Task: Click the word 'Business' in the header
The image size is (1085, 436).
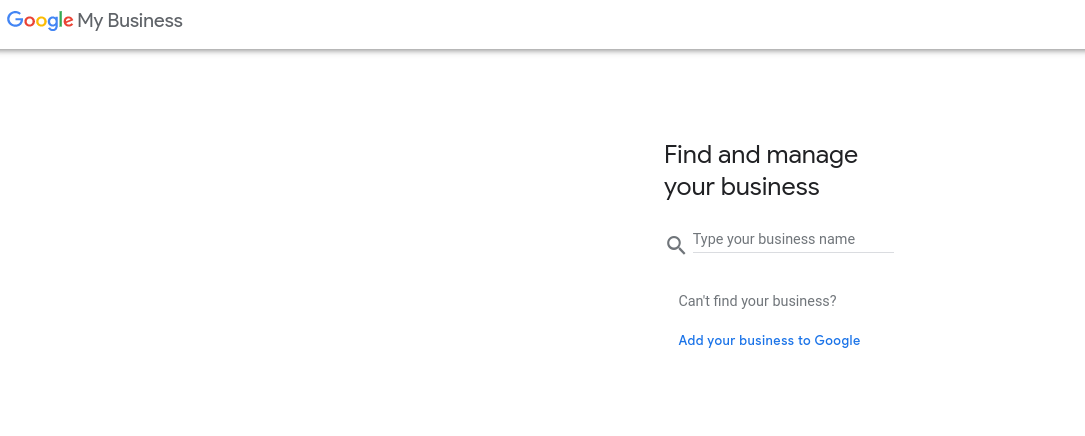Action: pyautogui.click(x=145, y=21)
